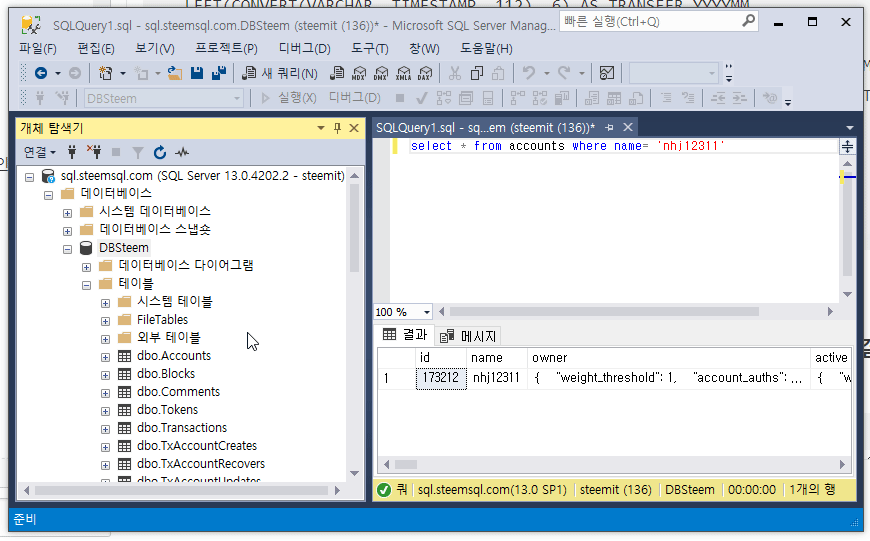Screen dimensions: 870x541
Task: Open the 파일(F) menu
Action: click(x=38, y=49)
